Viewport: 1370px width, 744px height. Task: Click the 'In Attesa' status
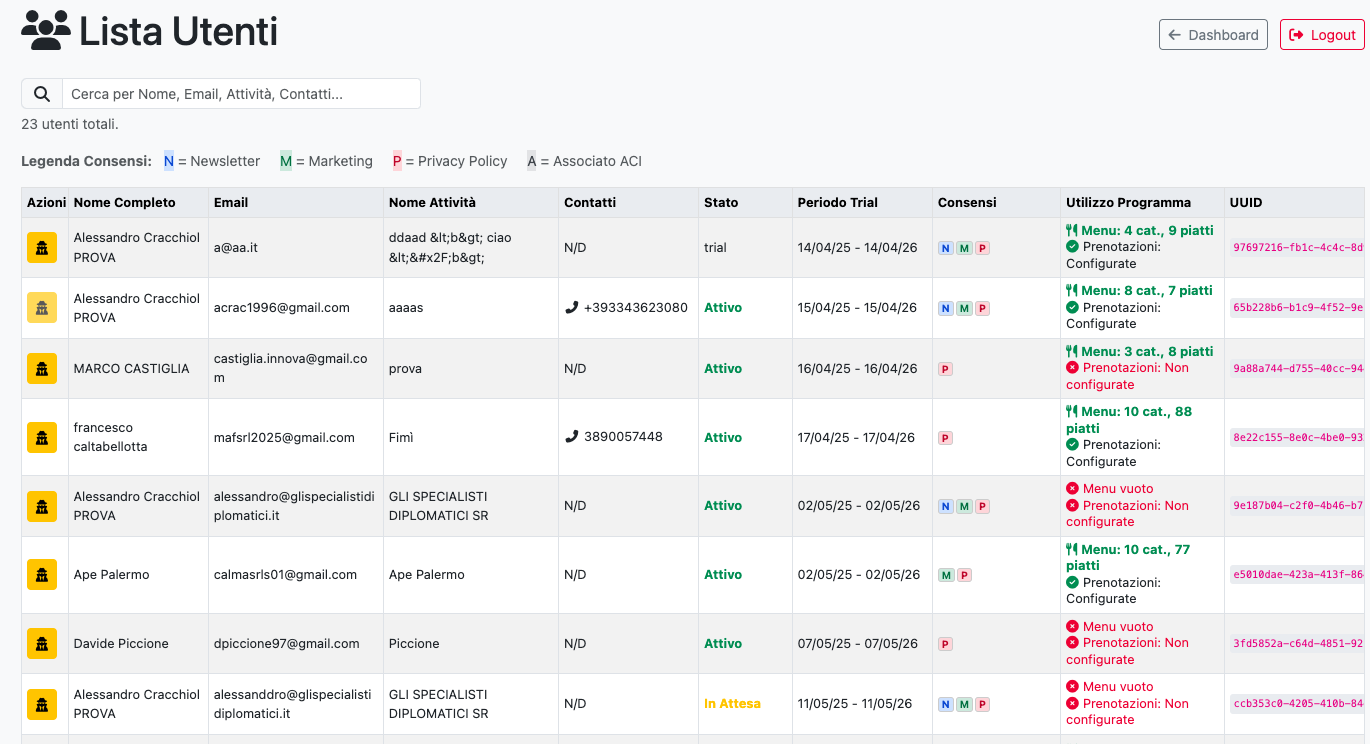(732, 704)
